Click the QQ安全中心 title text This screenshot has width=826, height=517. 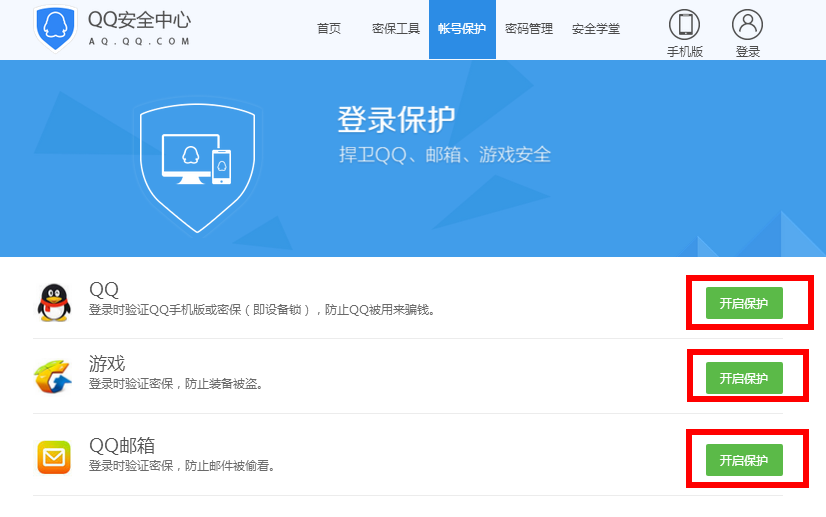[139, 20]
